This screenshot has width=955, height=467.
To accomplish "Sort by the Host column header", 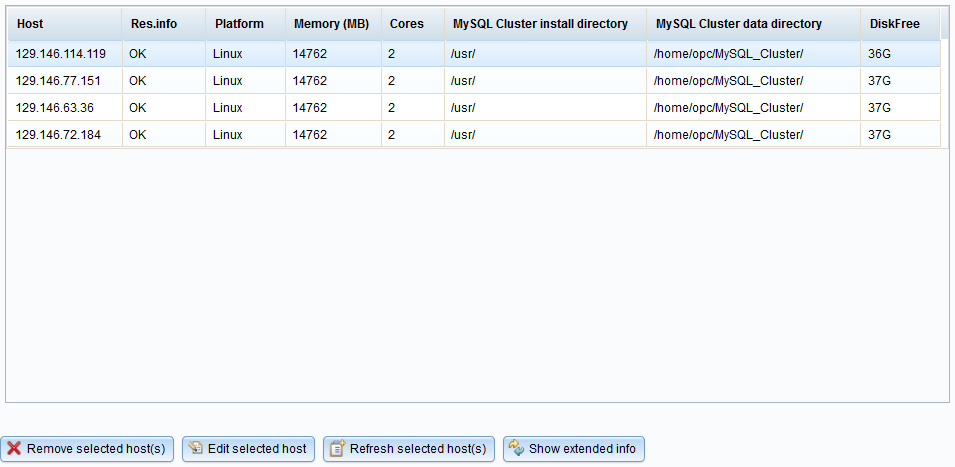I will (30, 23).
